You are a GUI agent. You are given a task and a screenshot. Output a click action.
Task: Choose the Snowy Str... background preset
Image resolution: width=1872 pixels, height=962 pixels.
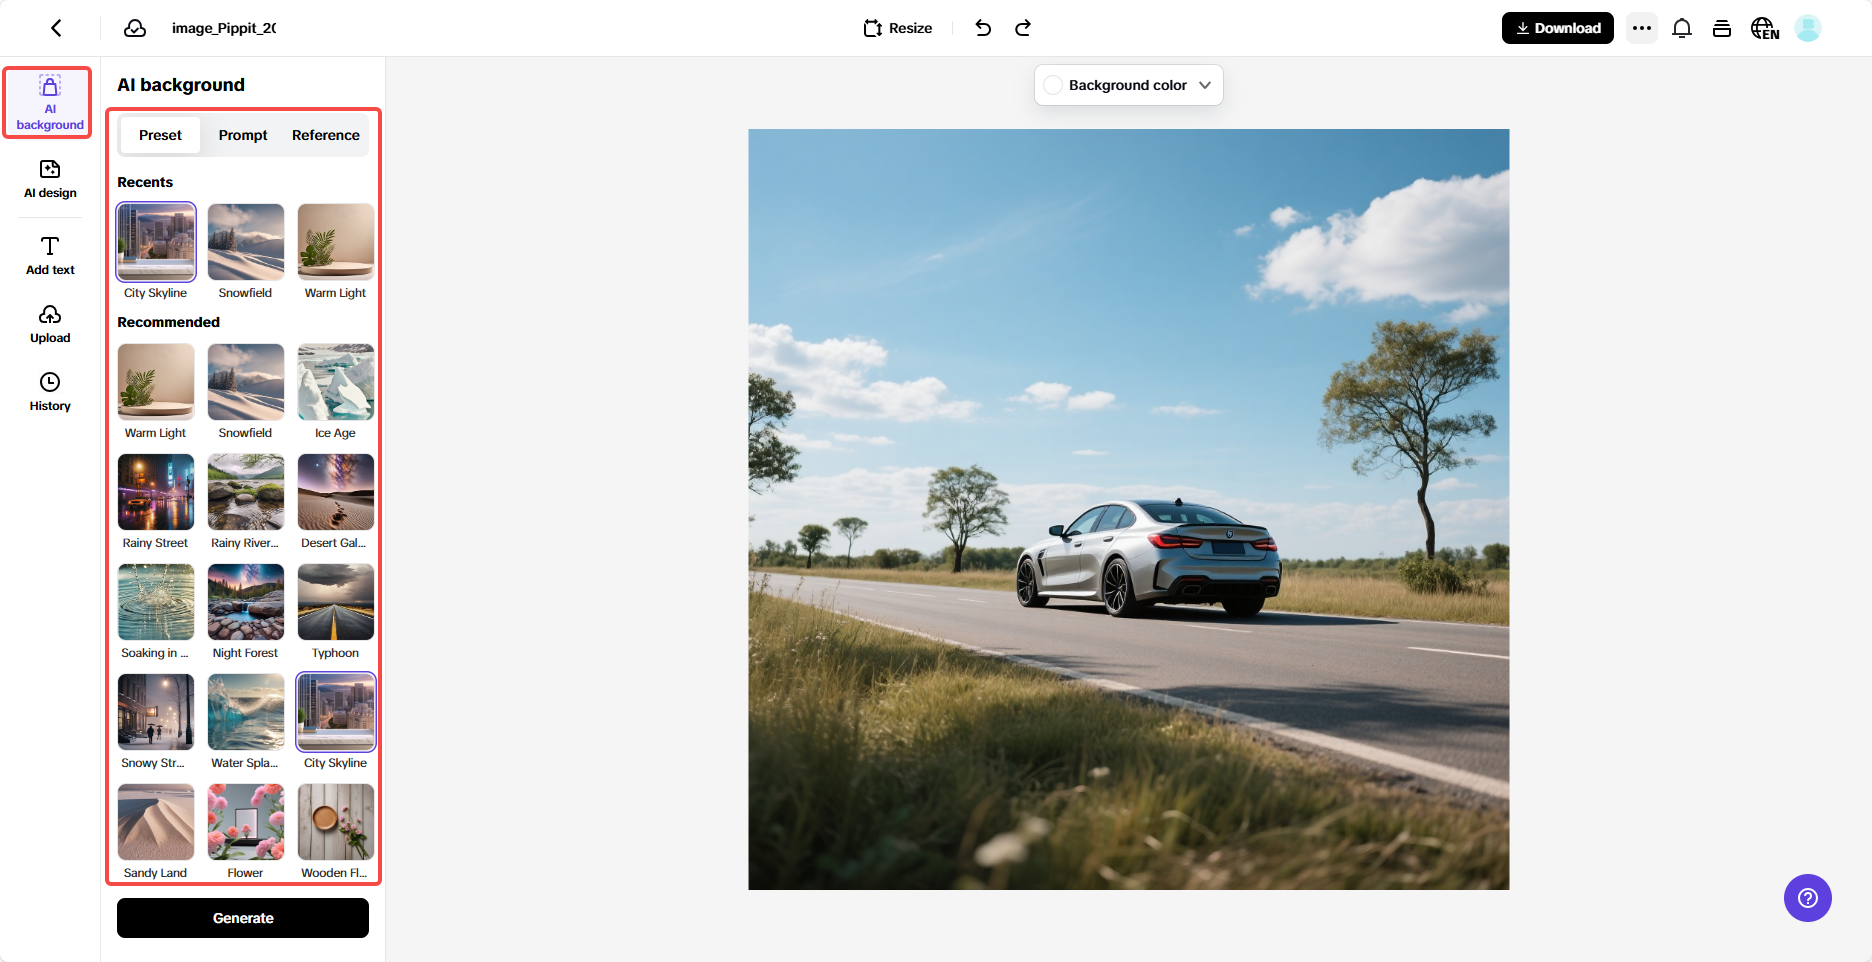(x=156, y=712)
